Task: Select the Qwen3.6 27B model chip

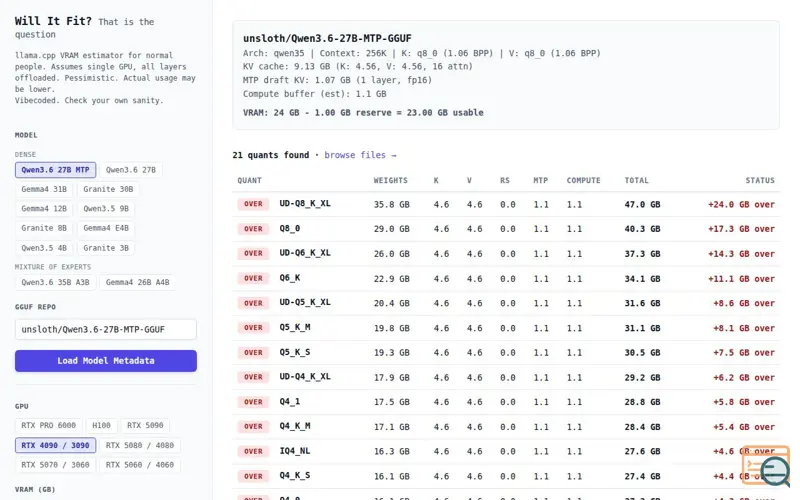Action: click(131, 170)
